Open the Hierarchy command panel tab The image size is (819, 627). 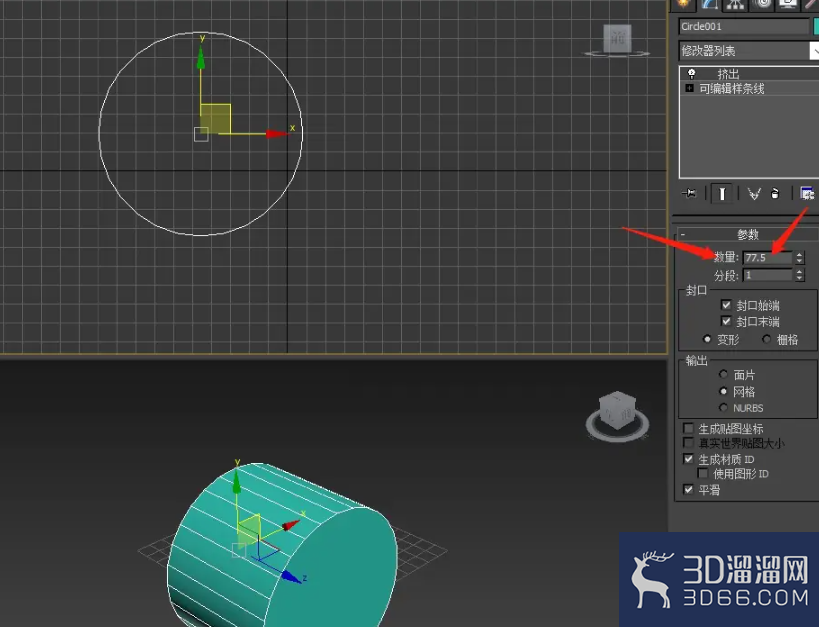point(735,5)
